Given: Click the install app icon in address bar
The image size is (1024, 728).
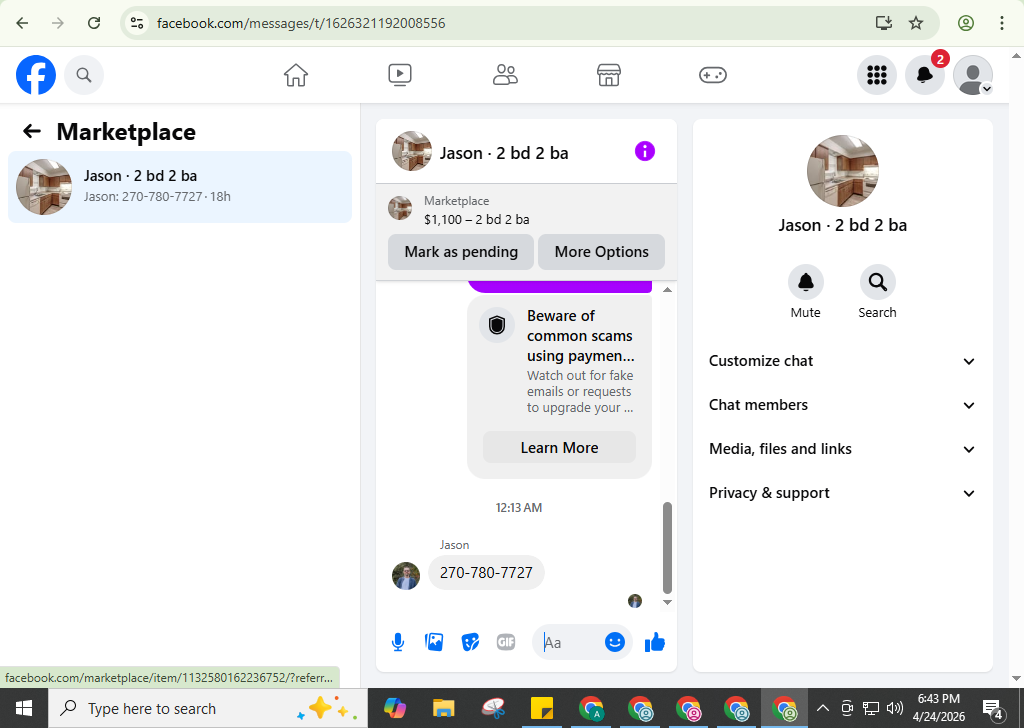Looking at the screenshot, I should coord(884,23).
